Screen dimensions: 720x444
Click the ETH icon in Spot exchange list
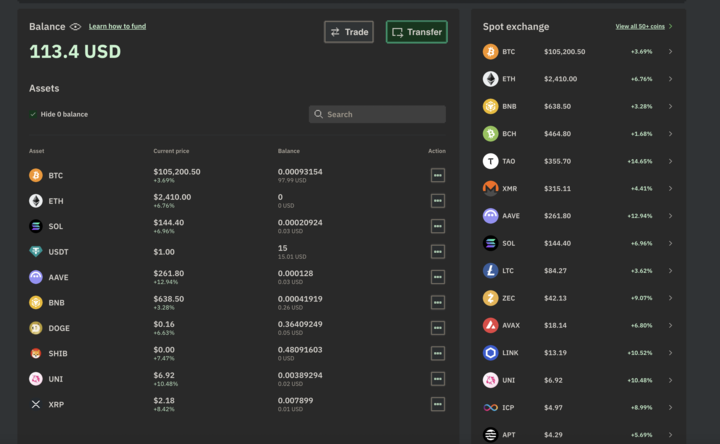[490, 79]
